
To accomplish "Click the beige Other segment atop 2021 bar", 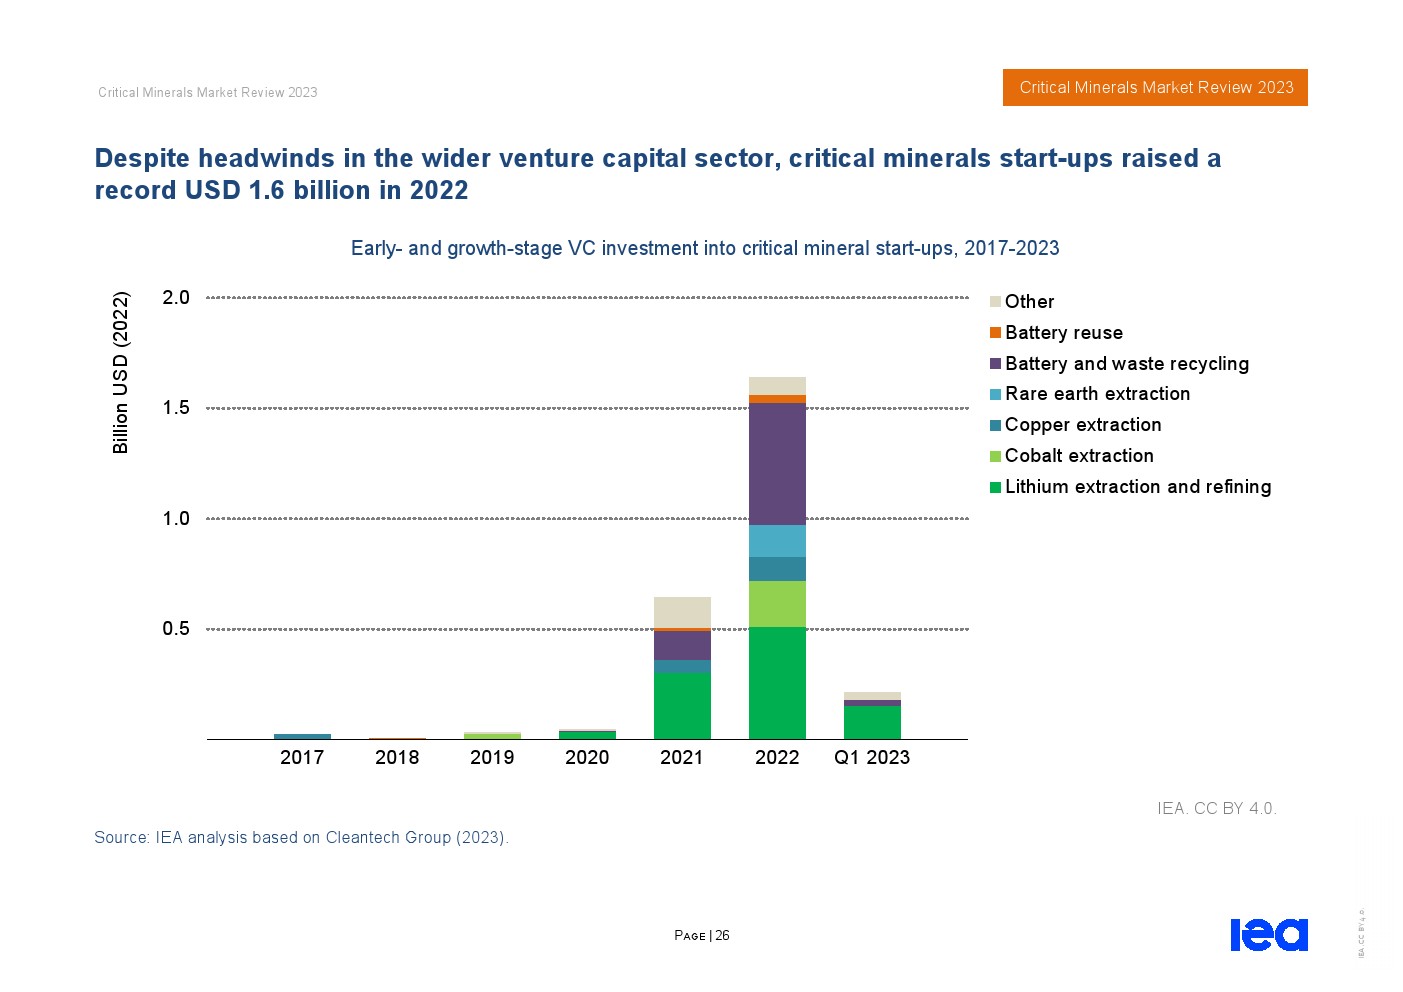I will point(682,612).
